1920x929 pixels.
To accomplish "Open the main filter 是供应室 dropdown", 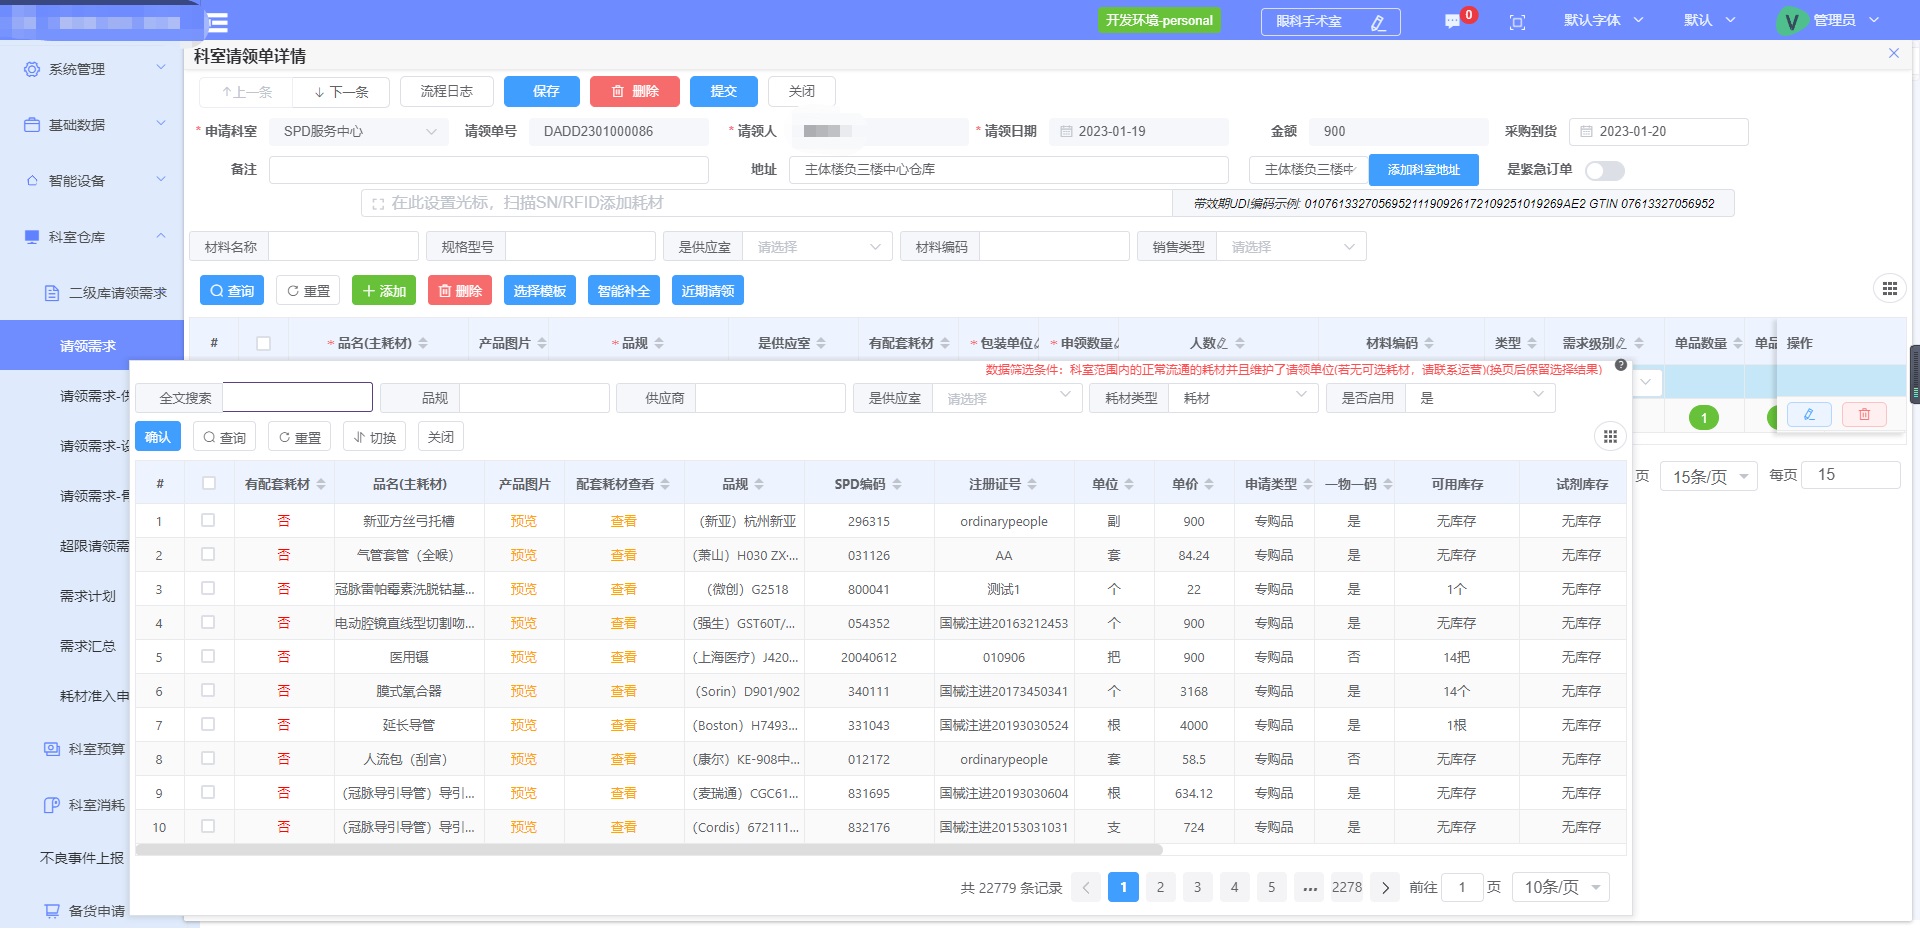I will (817, 247).
